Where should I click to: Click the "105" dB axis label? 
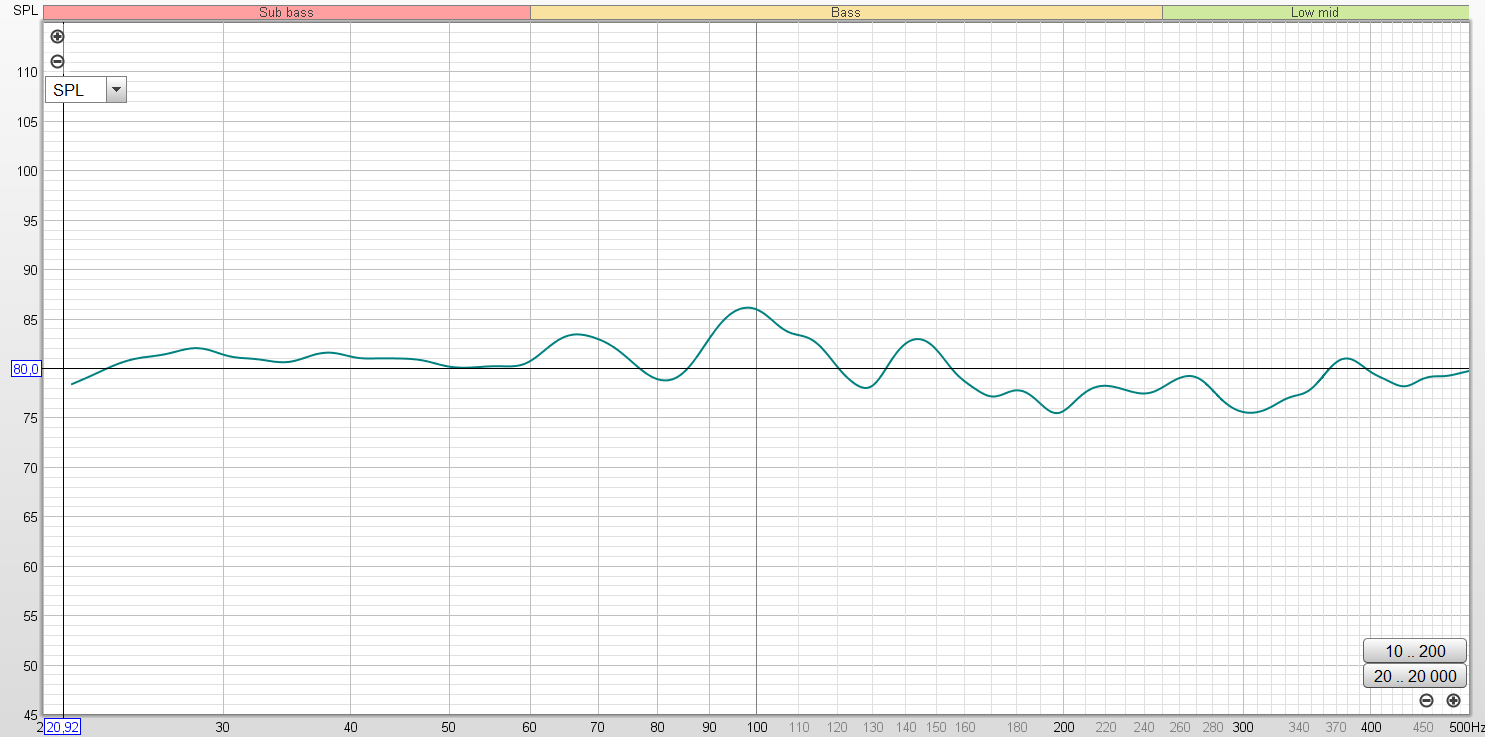25,122
